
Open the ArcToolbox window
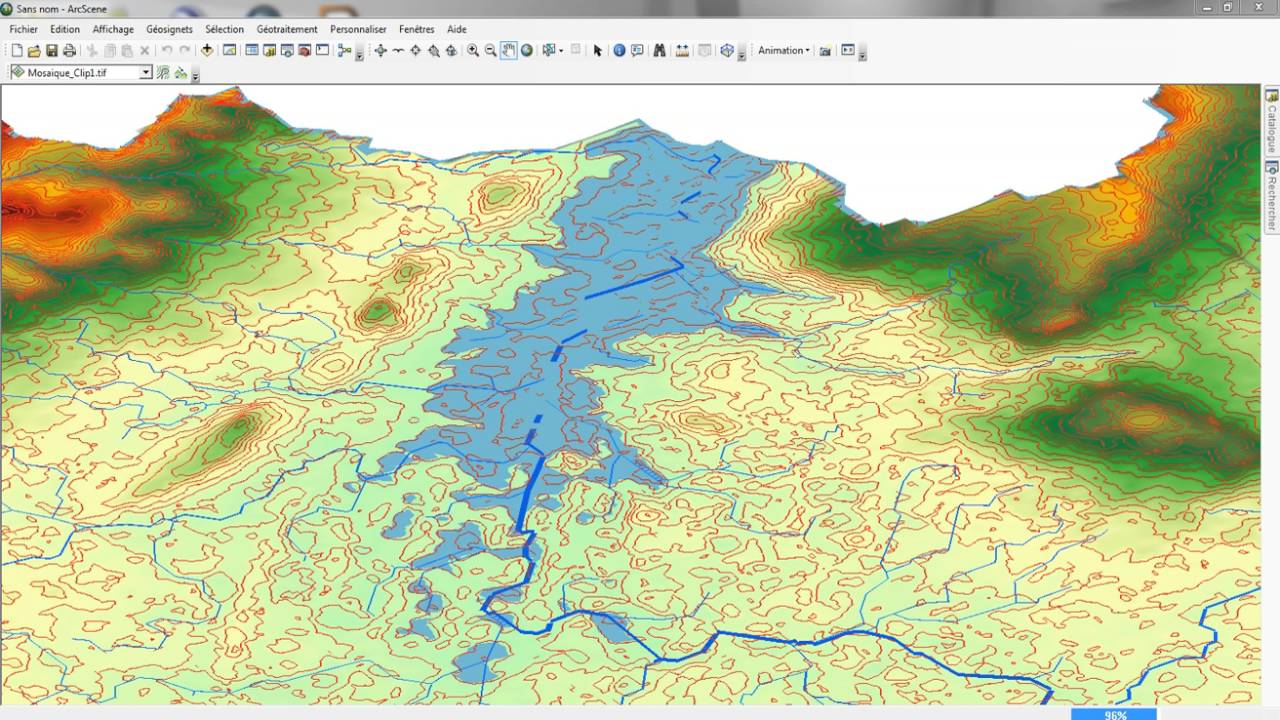tap(304, 50)
